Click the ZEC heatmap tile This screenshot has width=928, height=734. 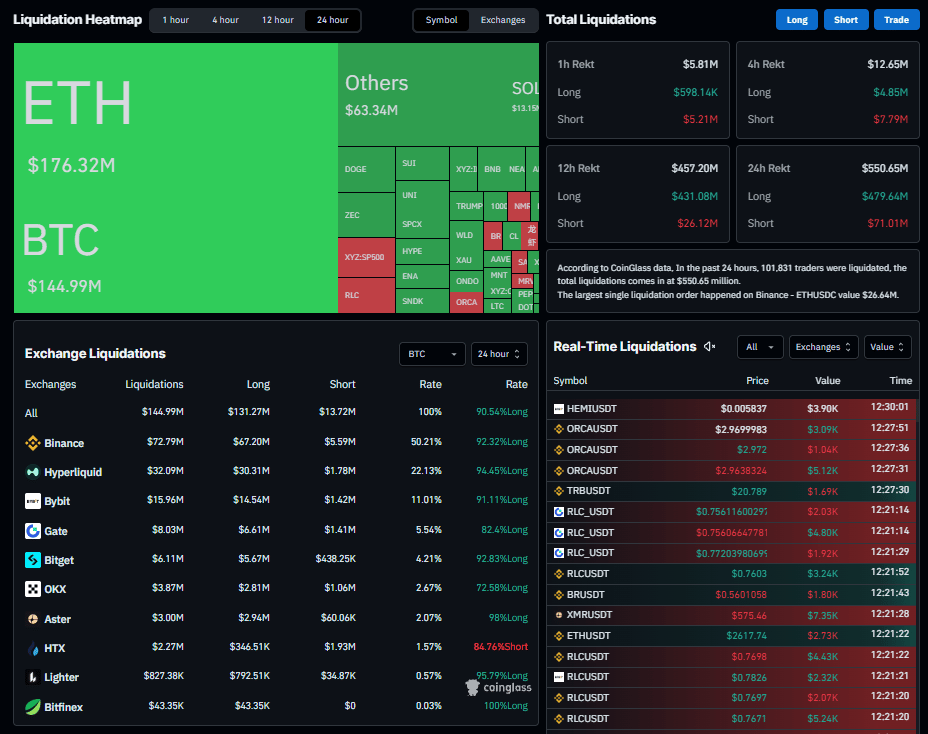366,215
